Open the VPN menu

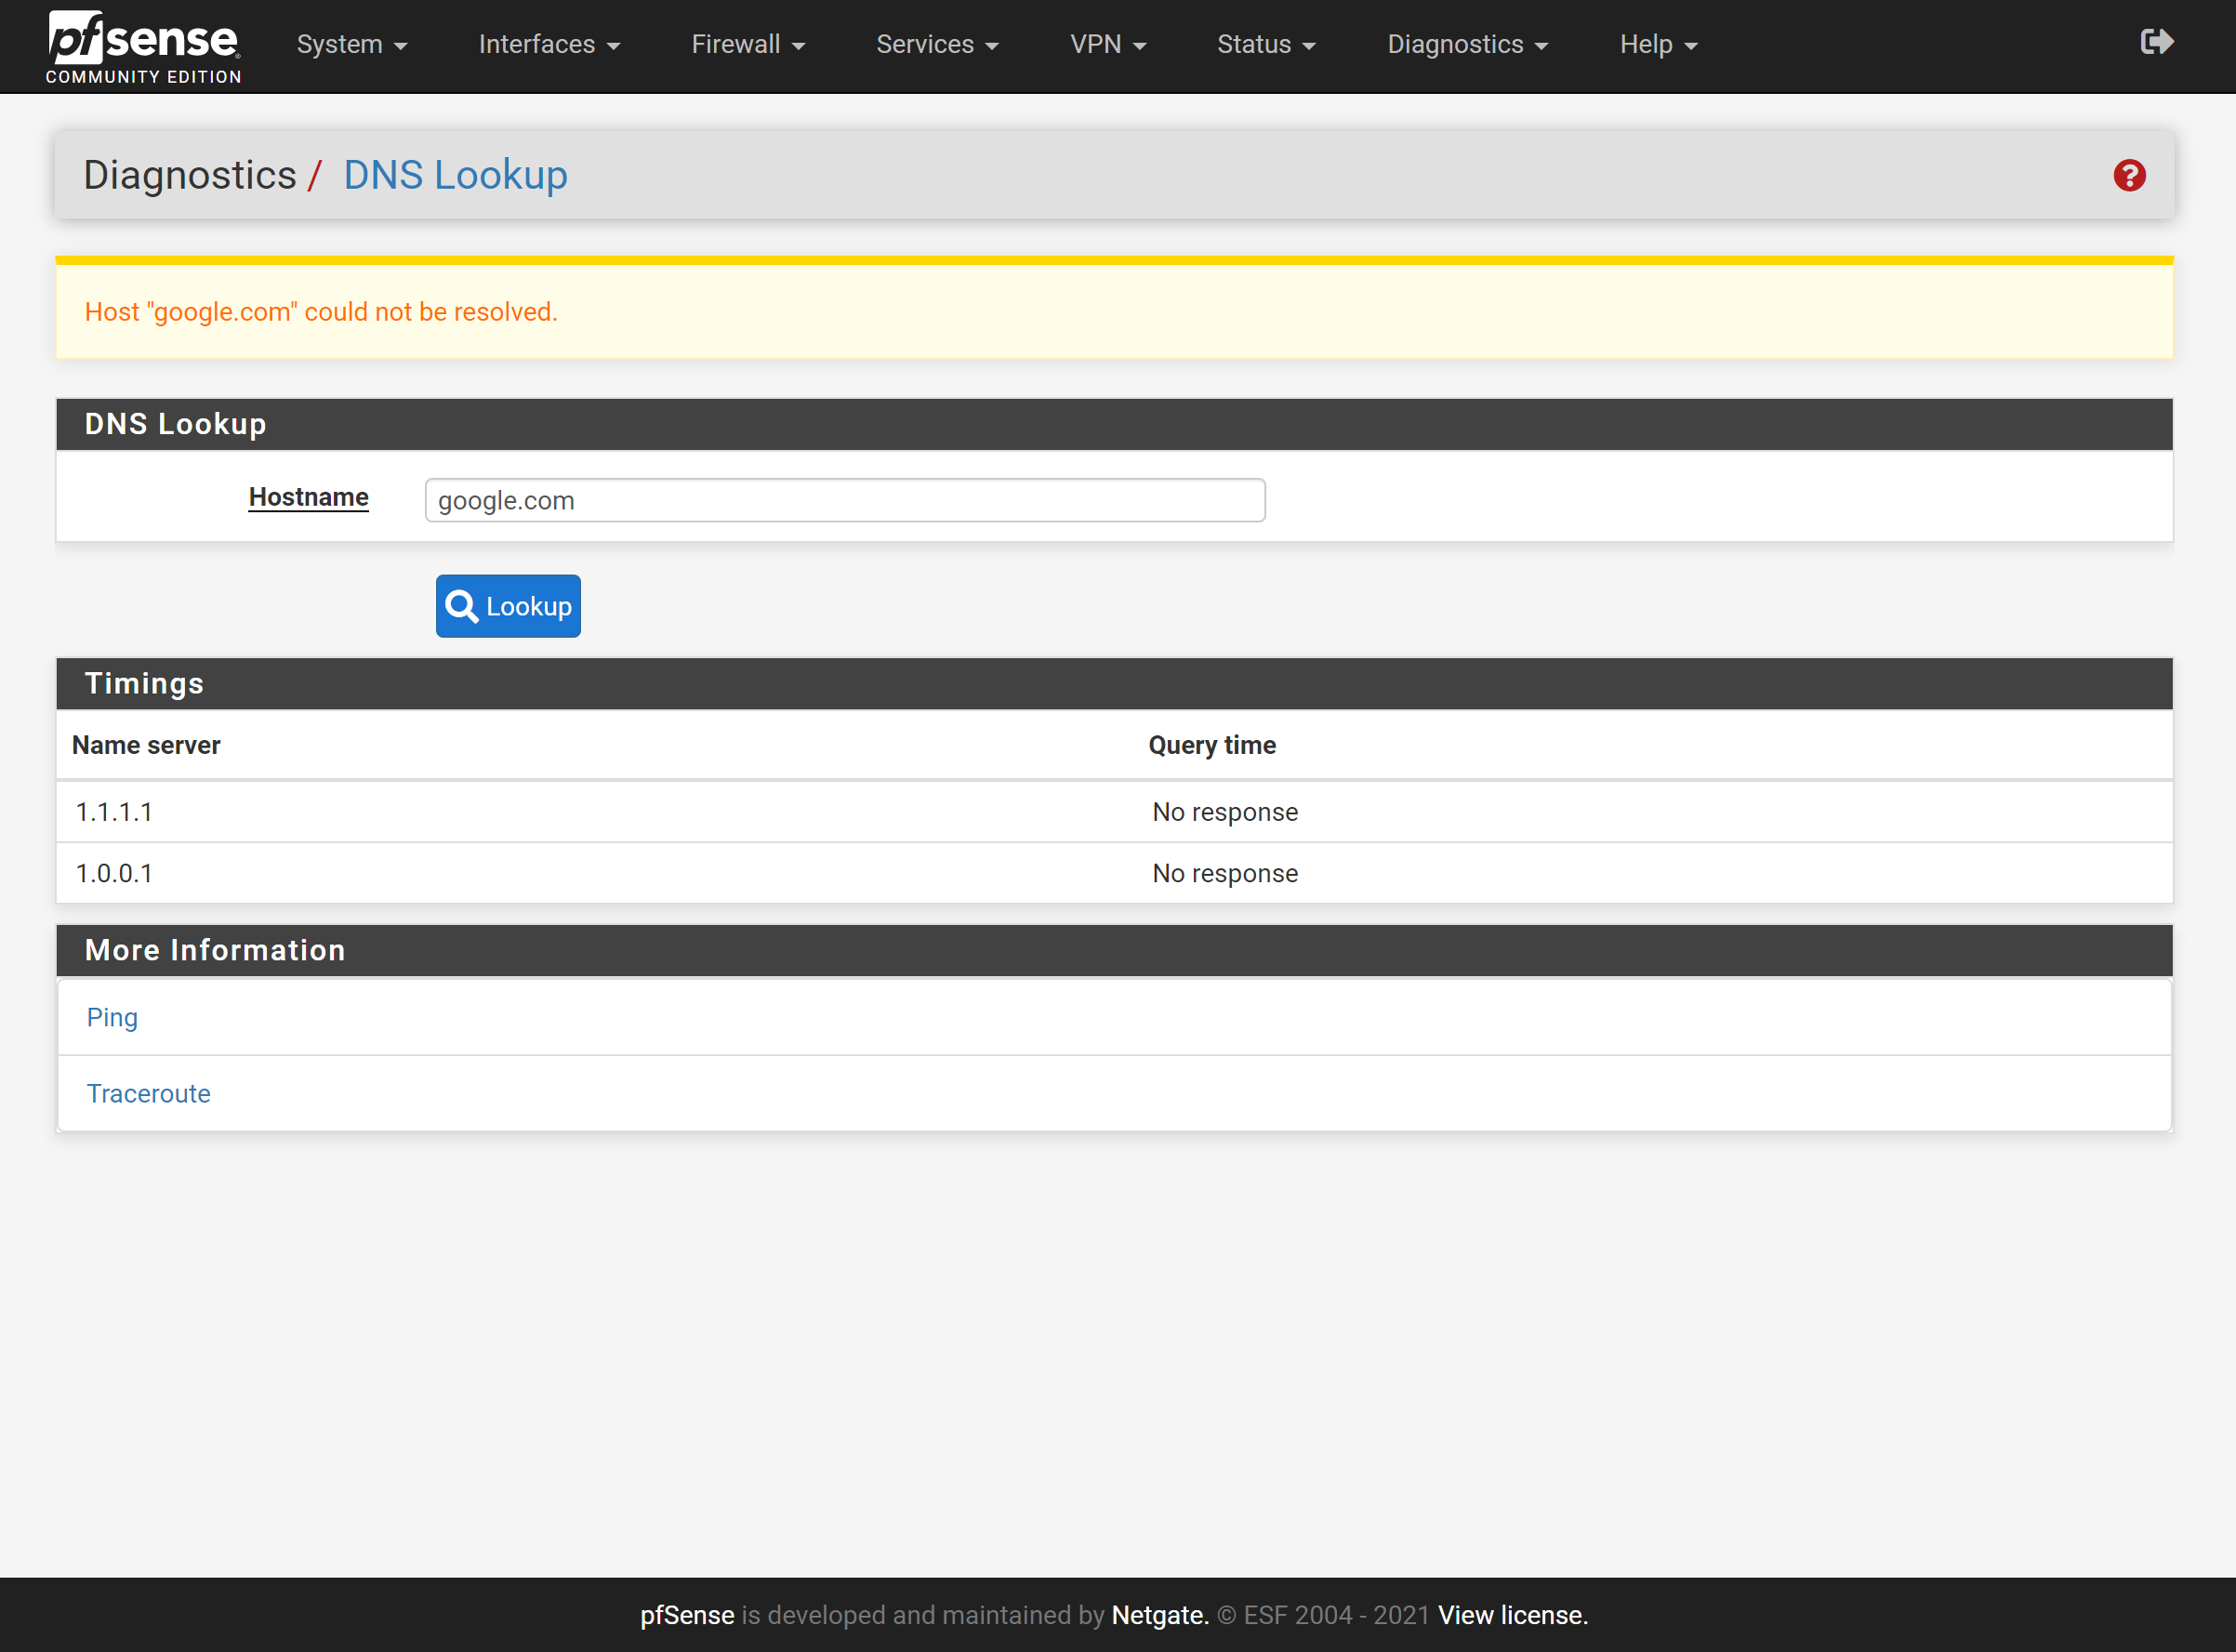(x=1107, y=45)
